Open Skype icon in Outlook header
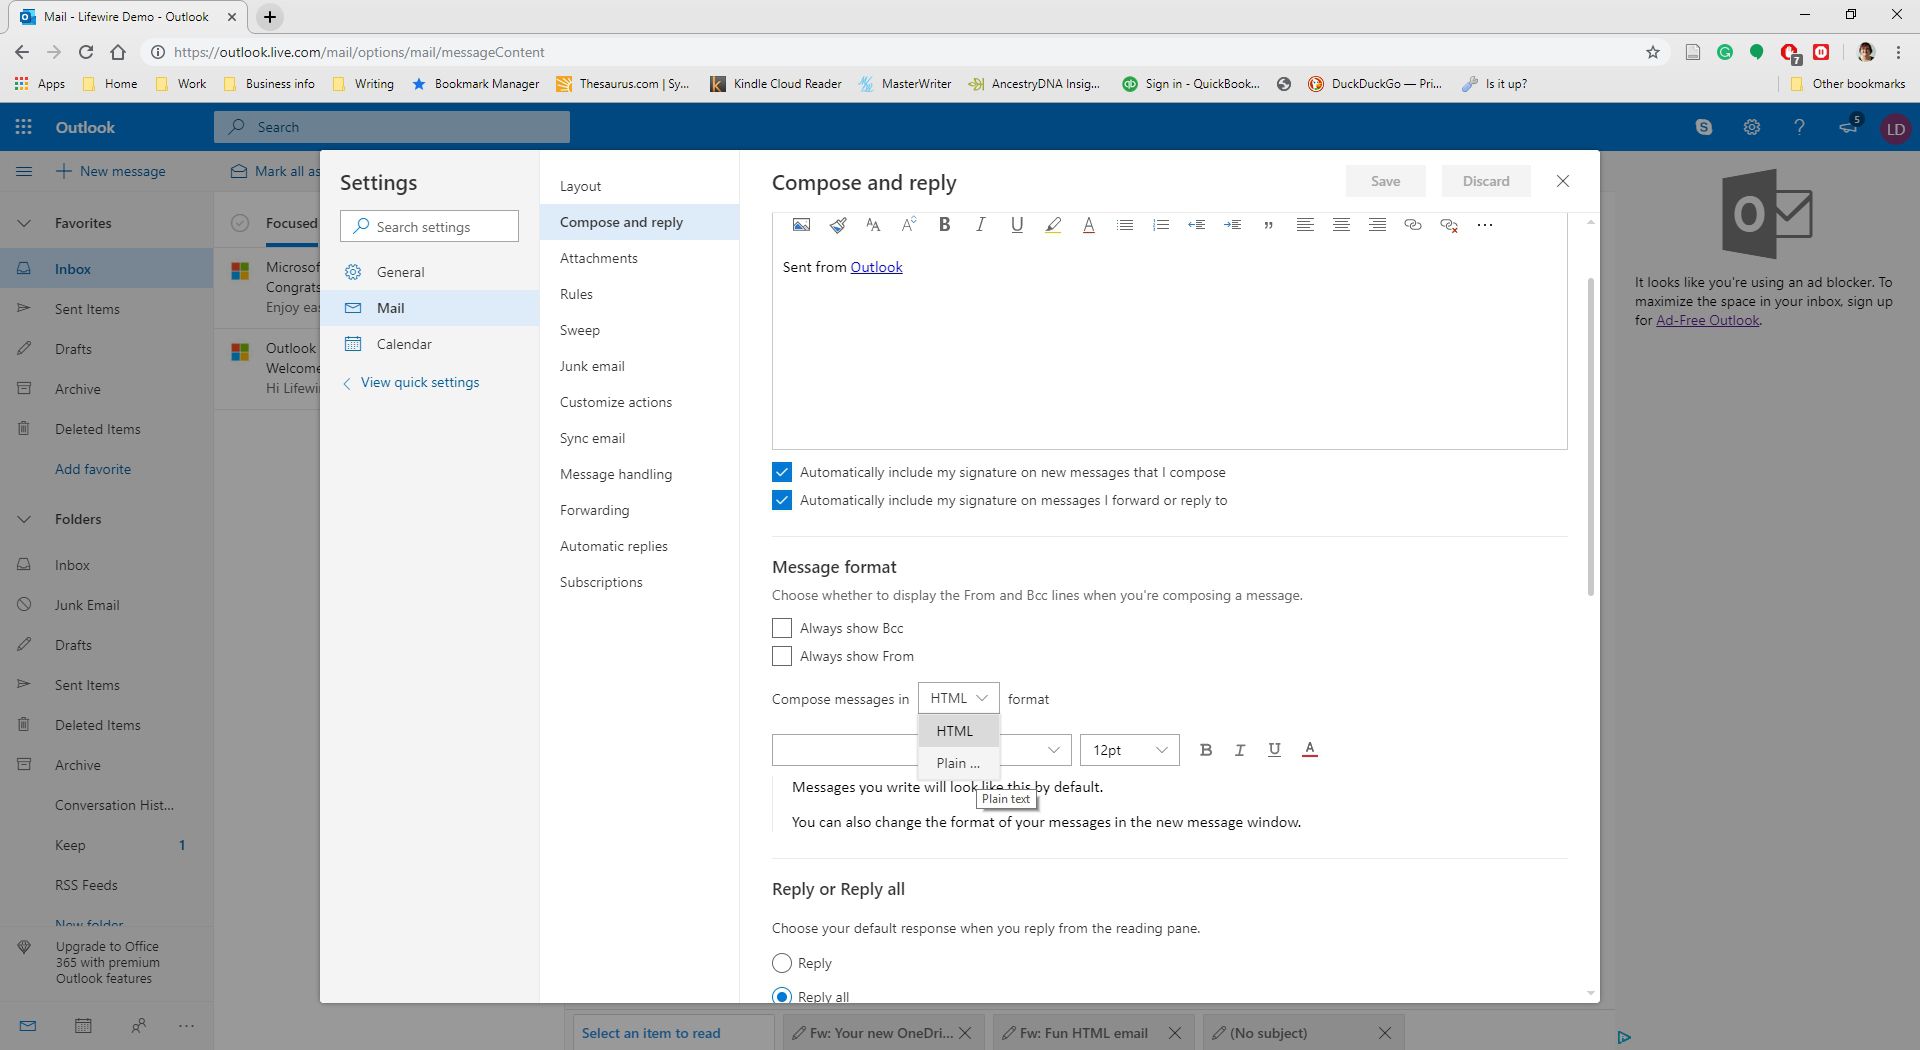1920x1050 pixels. point(1704,127)
